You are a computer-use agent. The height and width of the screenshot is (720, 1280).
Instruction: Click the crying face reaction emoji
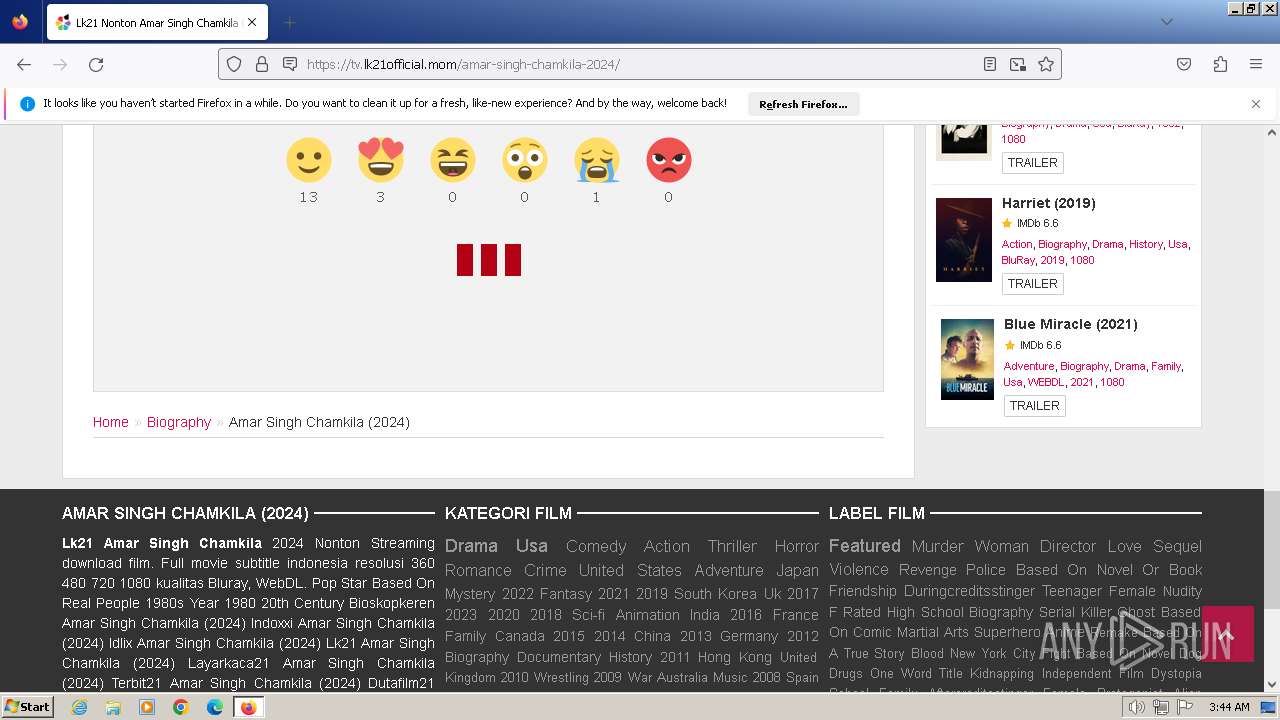tap(596, 160)
